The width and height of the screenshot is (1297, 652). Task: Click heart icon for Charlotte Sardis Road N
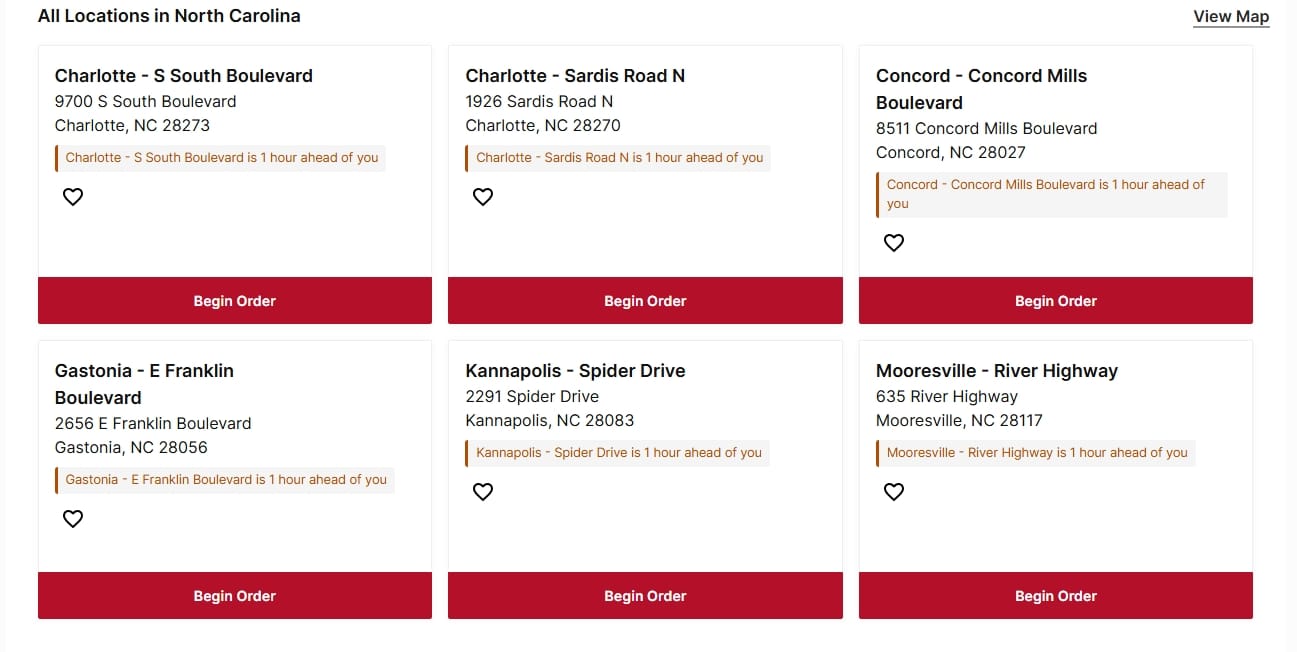click(x=483, y=197)
